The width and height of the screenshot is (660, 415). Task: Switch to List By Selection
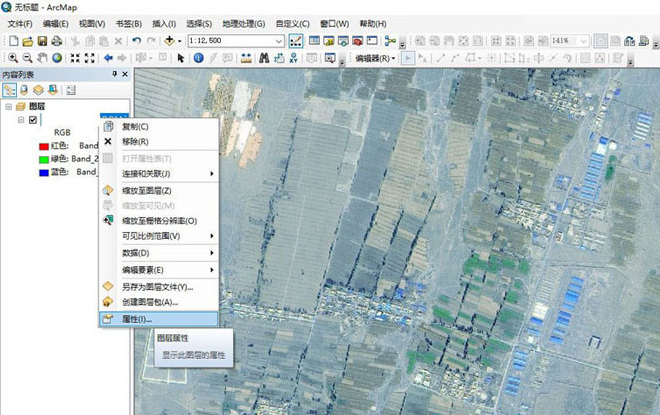53,90
